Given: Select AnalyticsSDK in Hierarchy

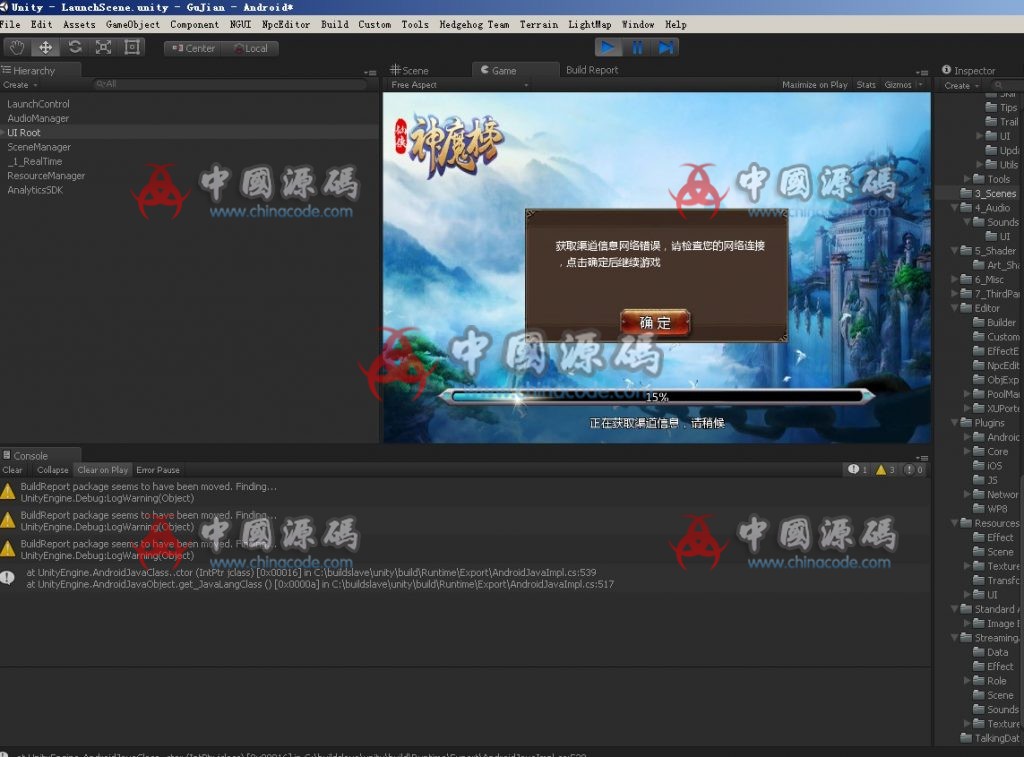Looking at the screenshot, I should point(35,190).
